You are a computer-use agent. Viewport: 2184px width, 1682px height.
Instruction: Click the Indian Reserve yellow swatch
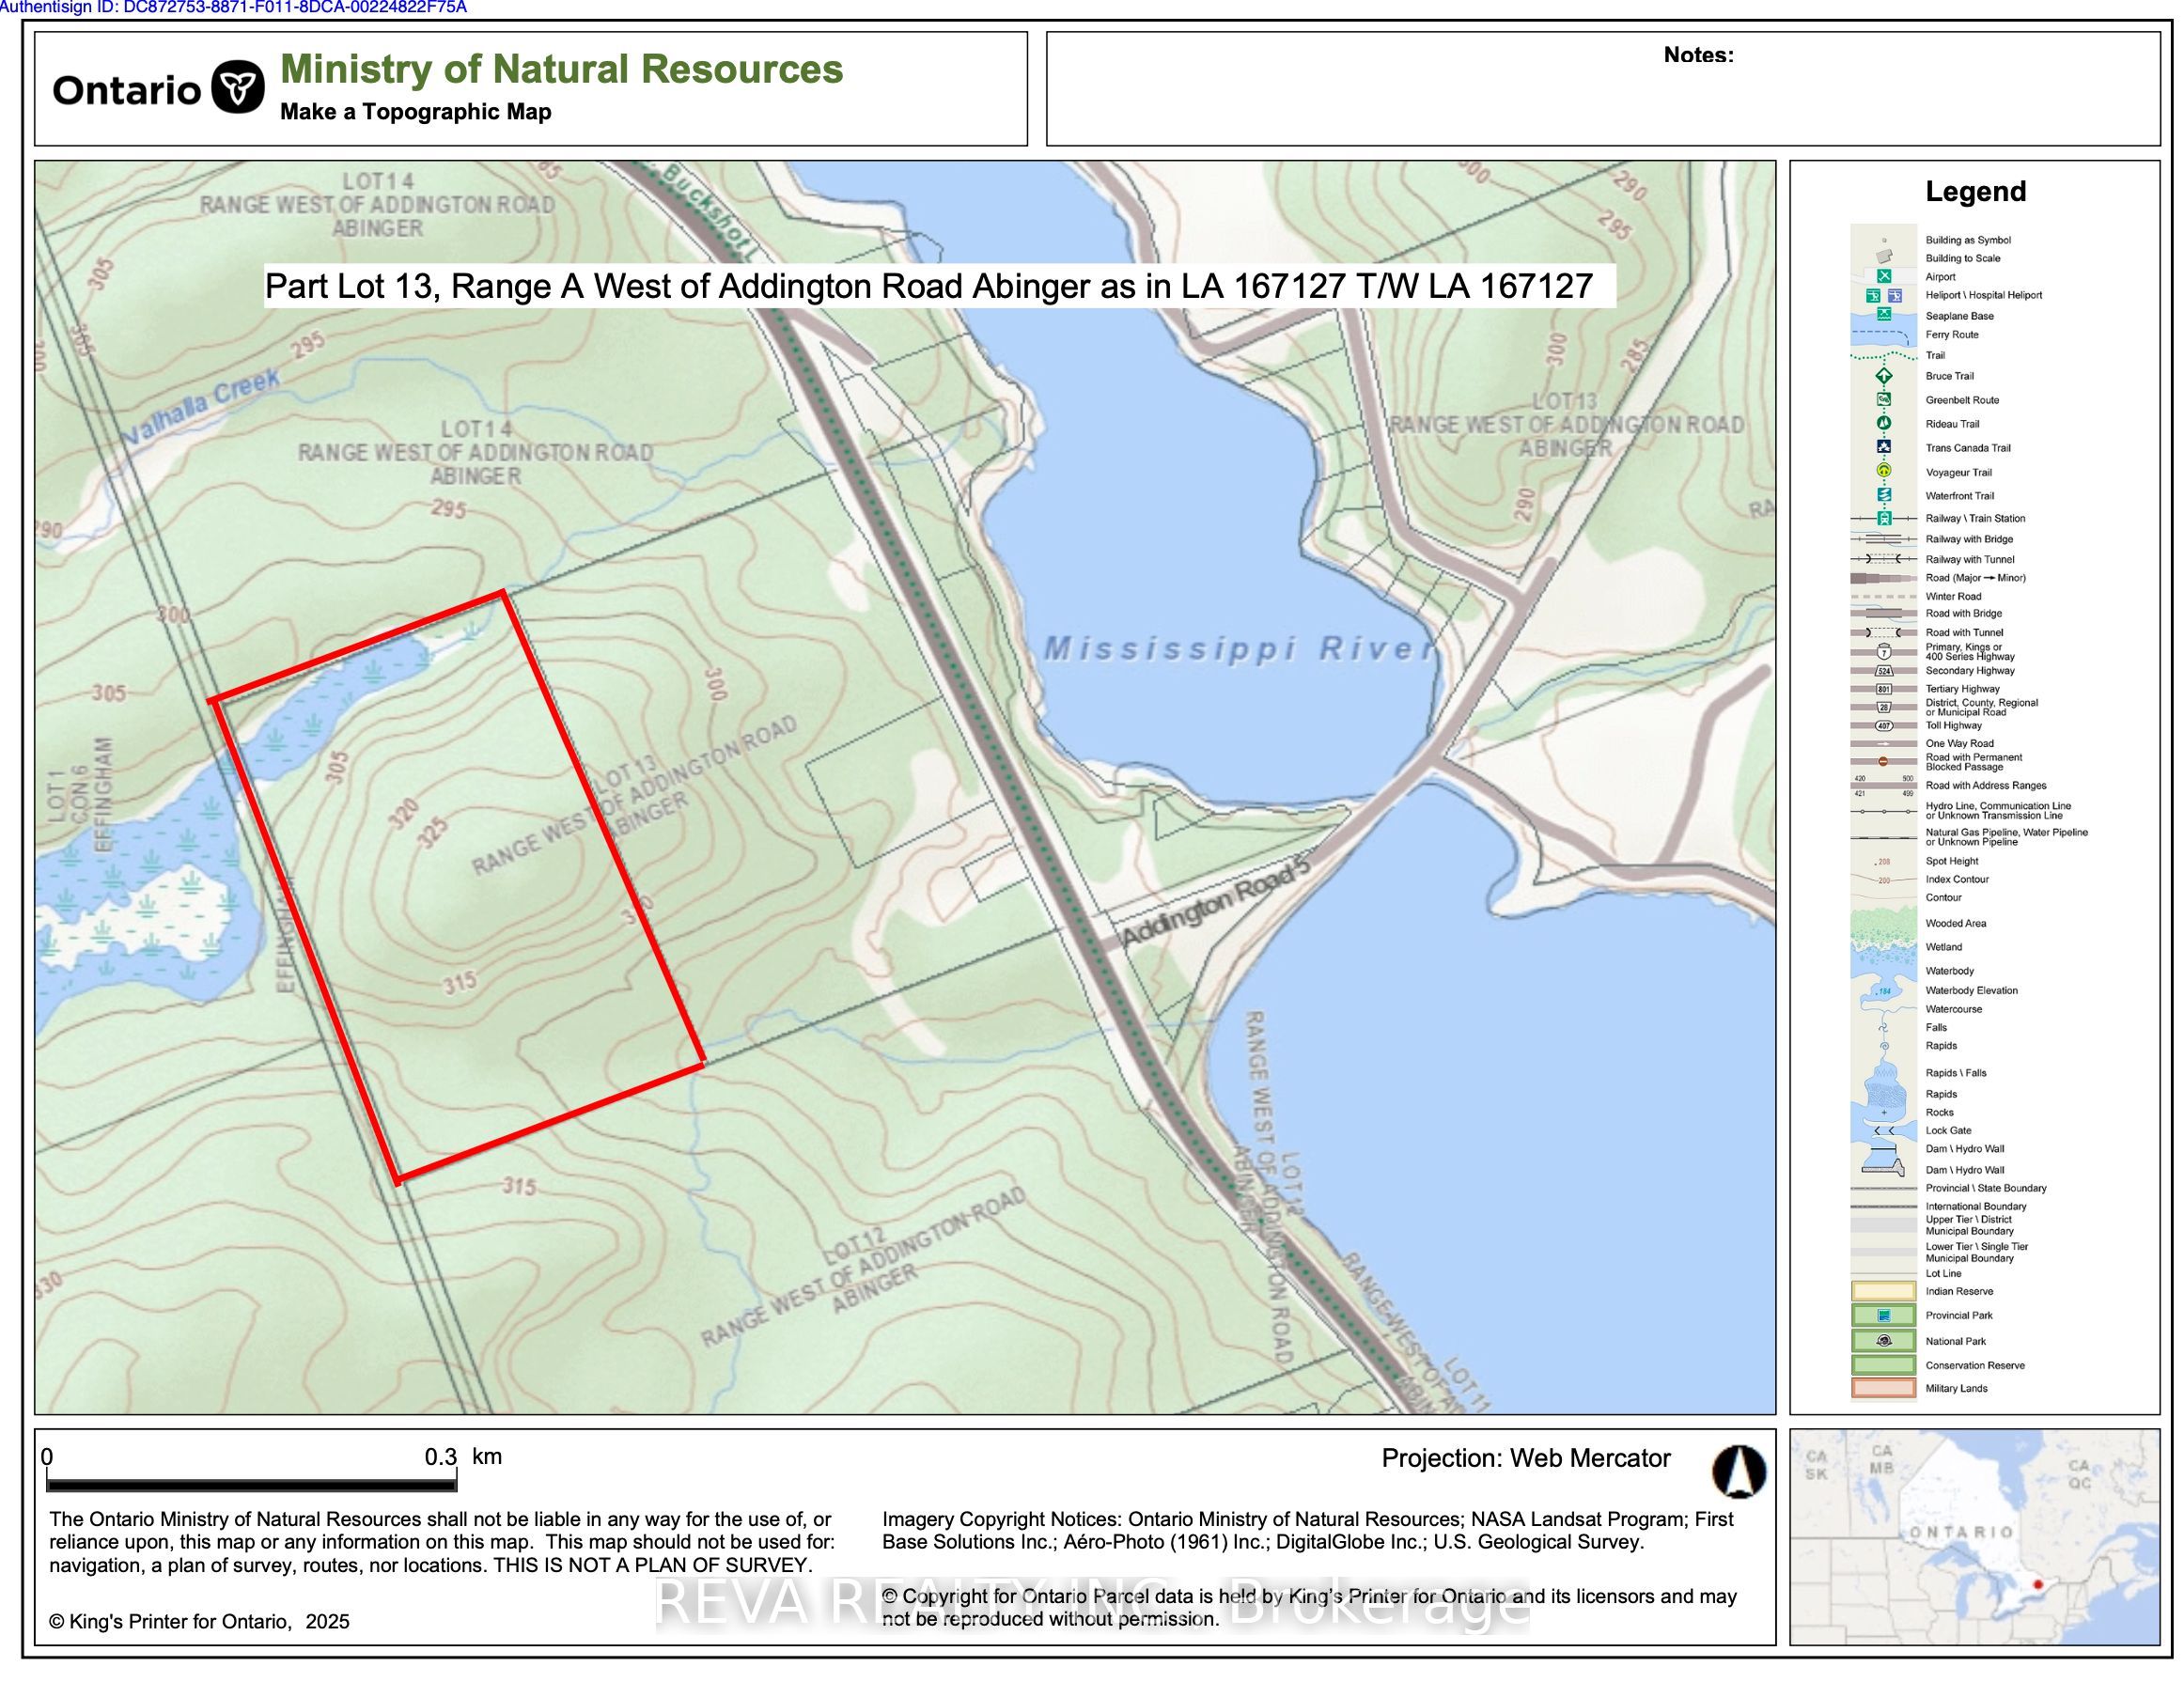[x=1884, y=1291]
